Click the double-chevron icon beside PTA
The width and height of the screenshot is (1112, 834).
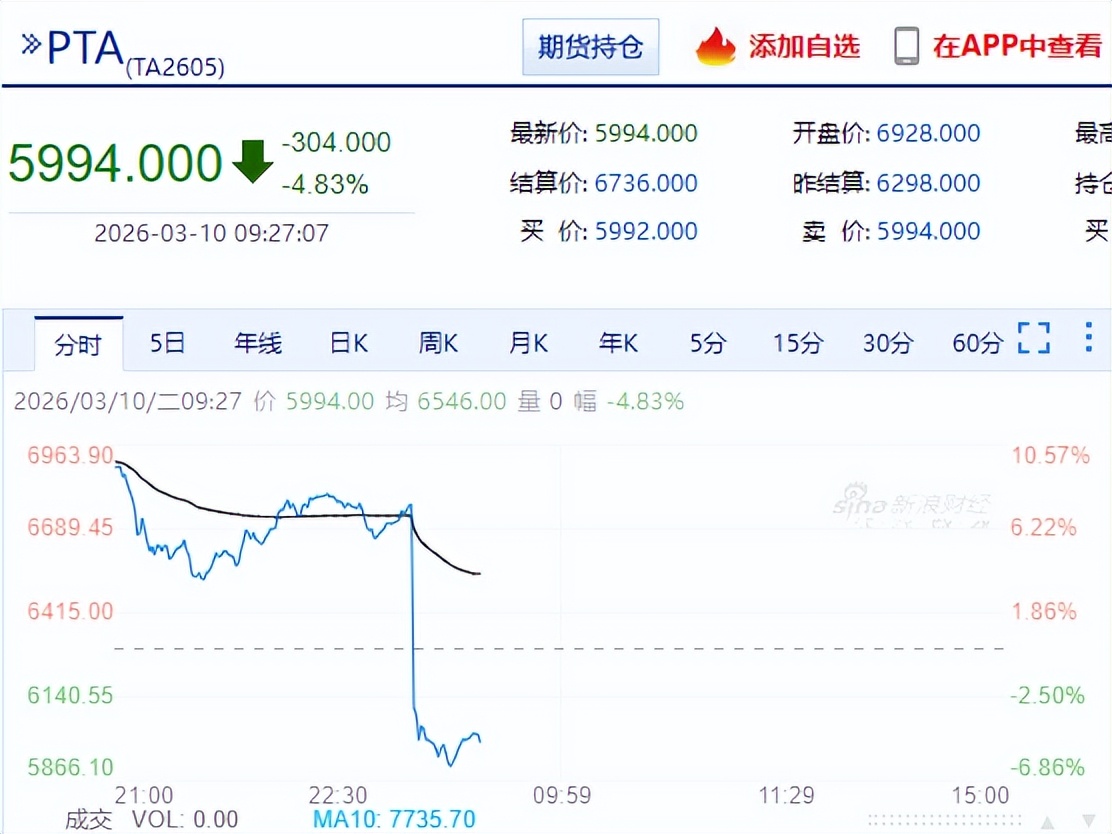[31, 44]
